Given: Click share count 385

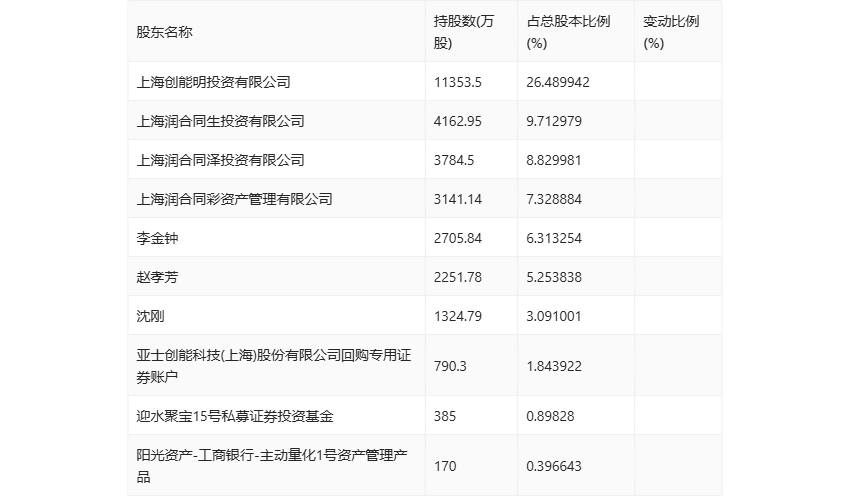Looking at the screenshot, I should coord(445,416).
